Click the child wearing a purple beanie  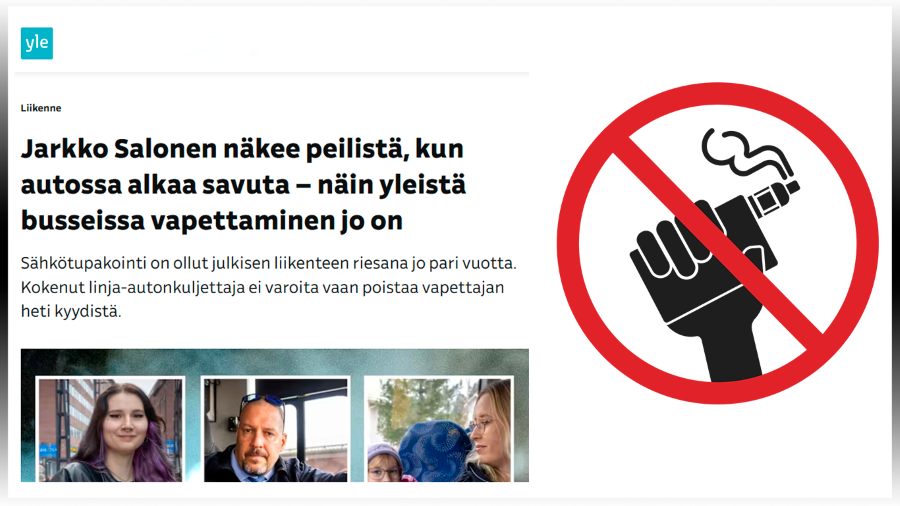tap(383, 464)
